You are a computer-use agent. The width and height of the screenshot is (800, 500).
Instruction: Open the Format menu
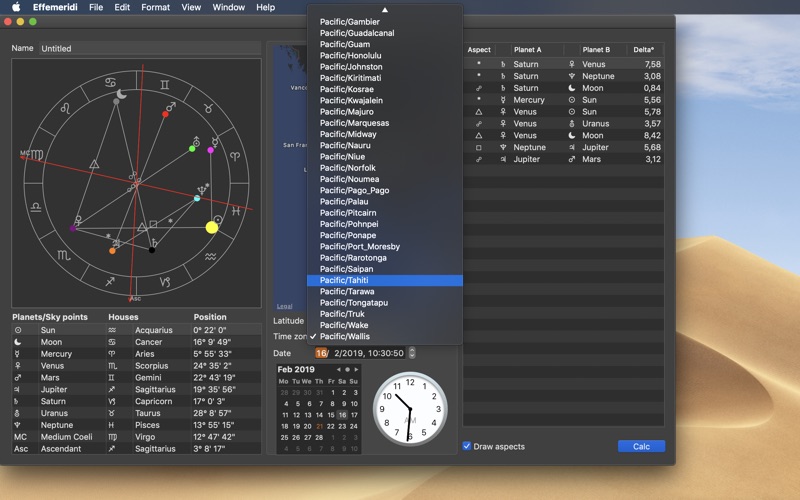pos(156,7)
